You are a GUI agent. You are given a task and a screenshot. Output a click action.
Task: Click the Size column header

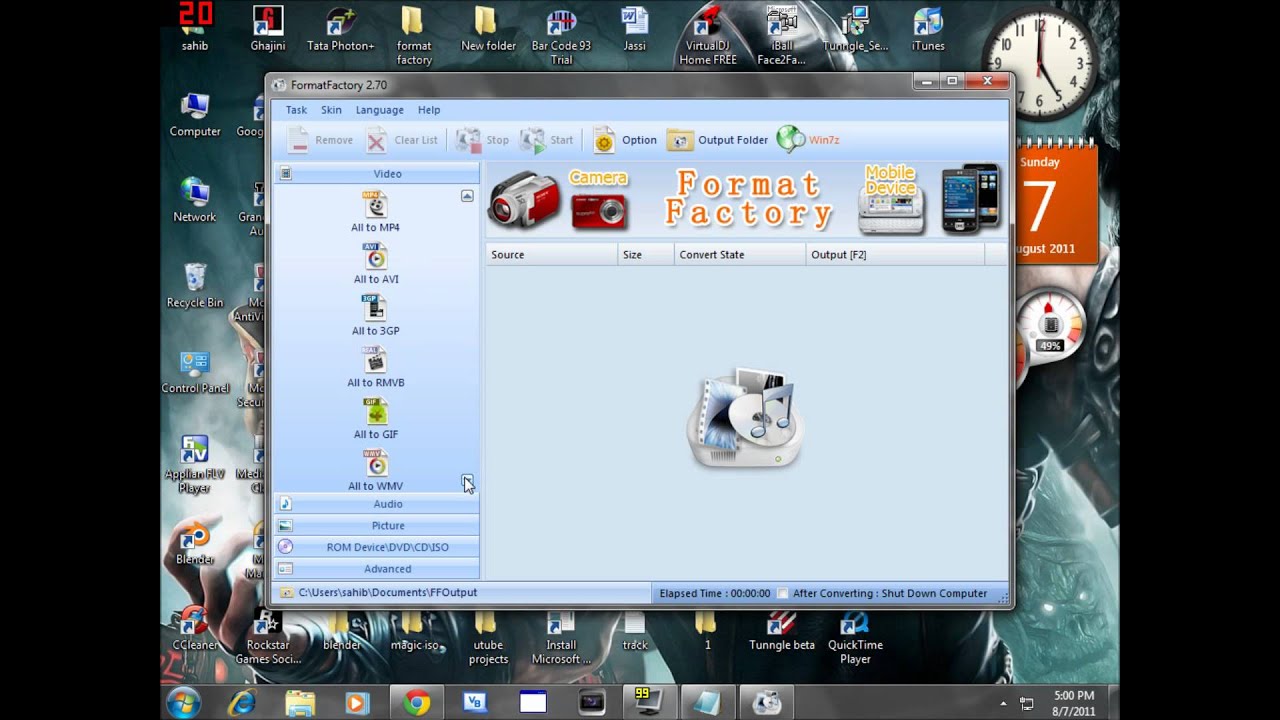click(x=646, y=255)
